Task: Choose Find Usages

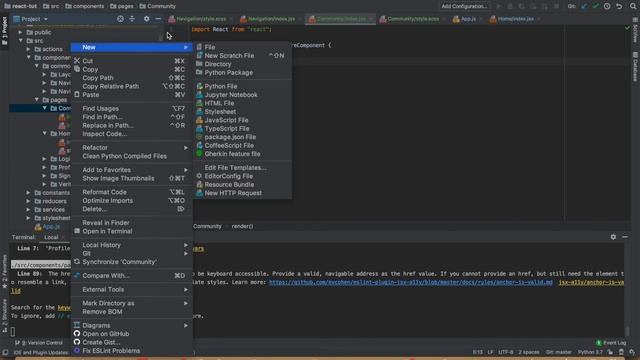Action: coord(100,109)
